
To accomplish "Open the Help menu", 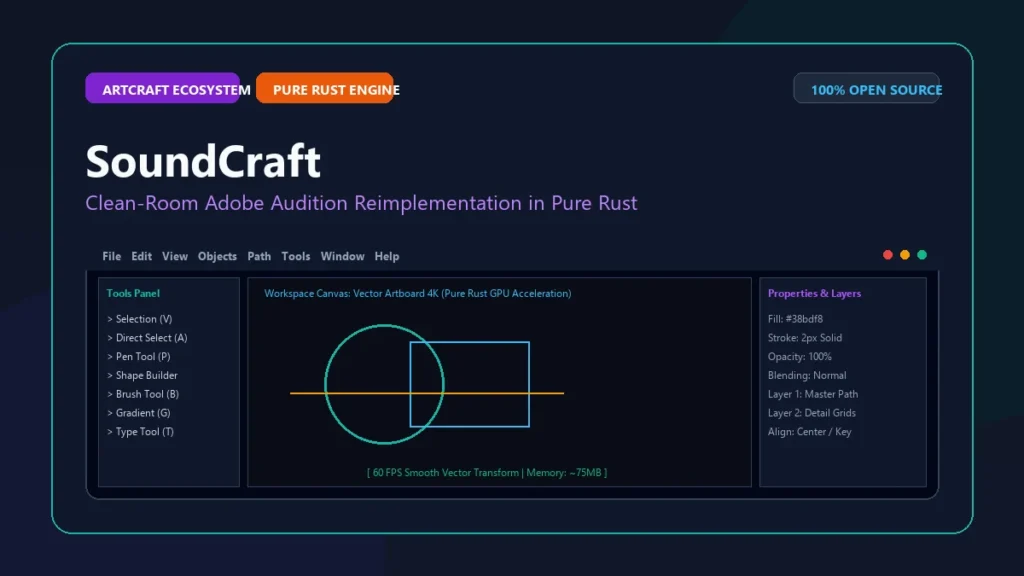I will pos(387,257).
